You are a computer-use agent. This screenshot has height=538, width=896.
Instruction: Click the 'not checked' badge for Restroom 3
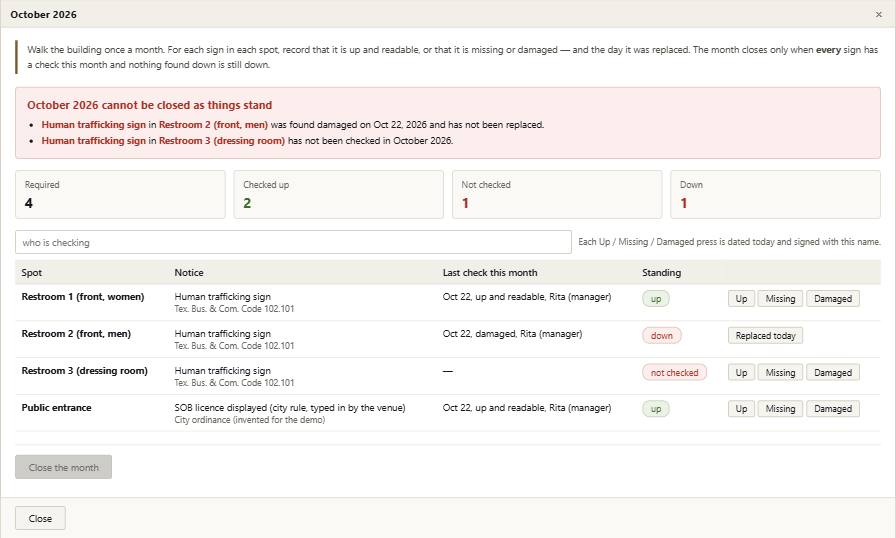point(674,372)
